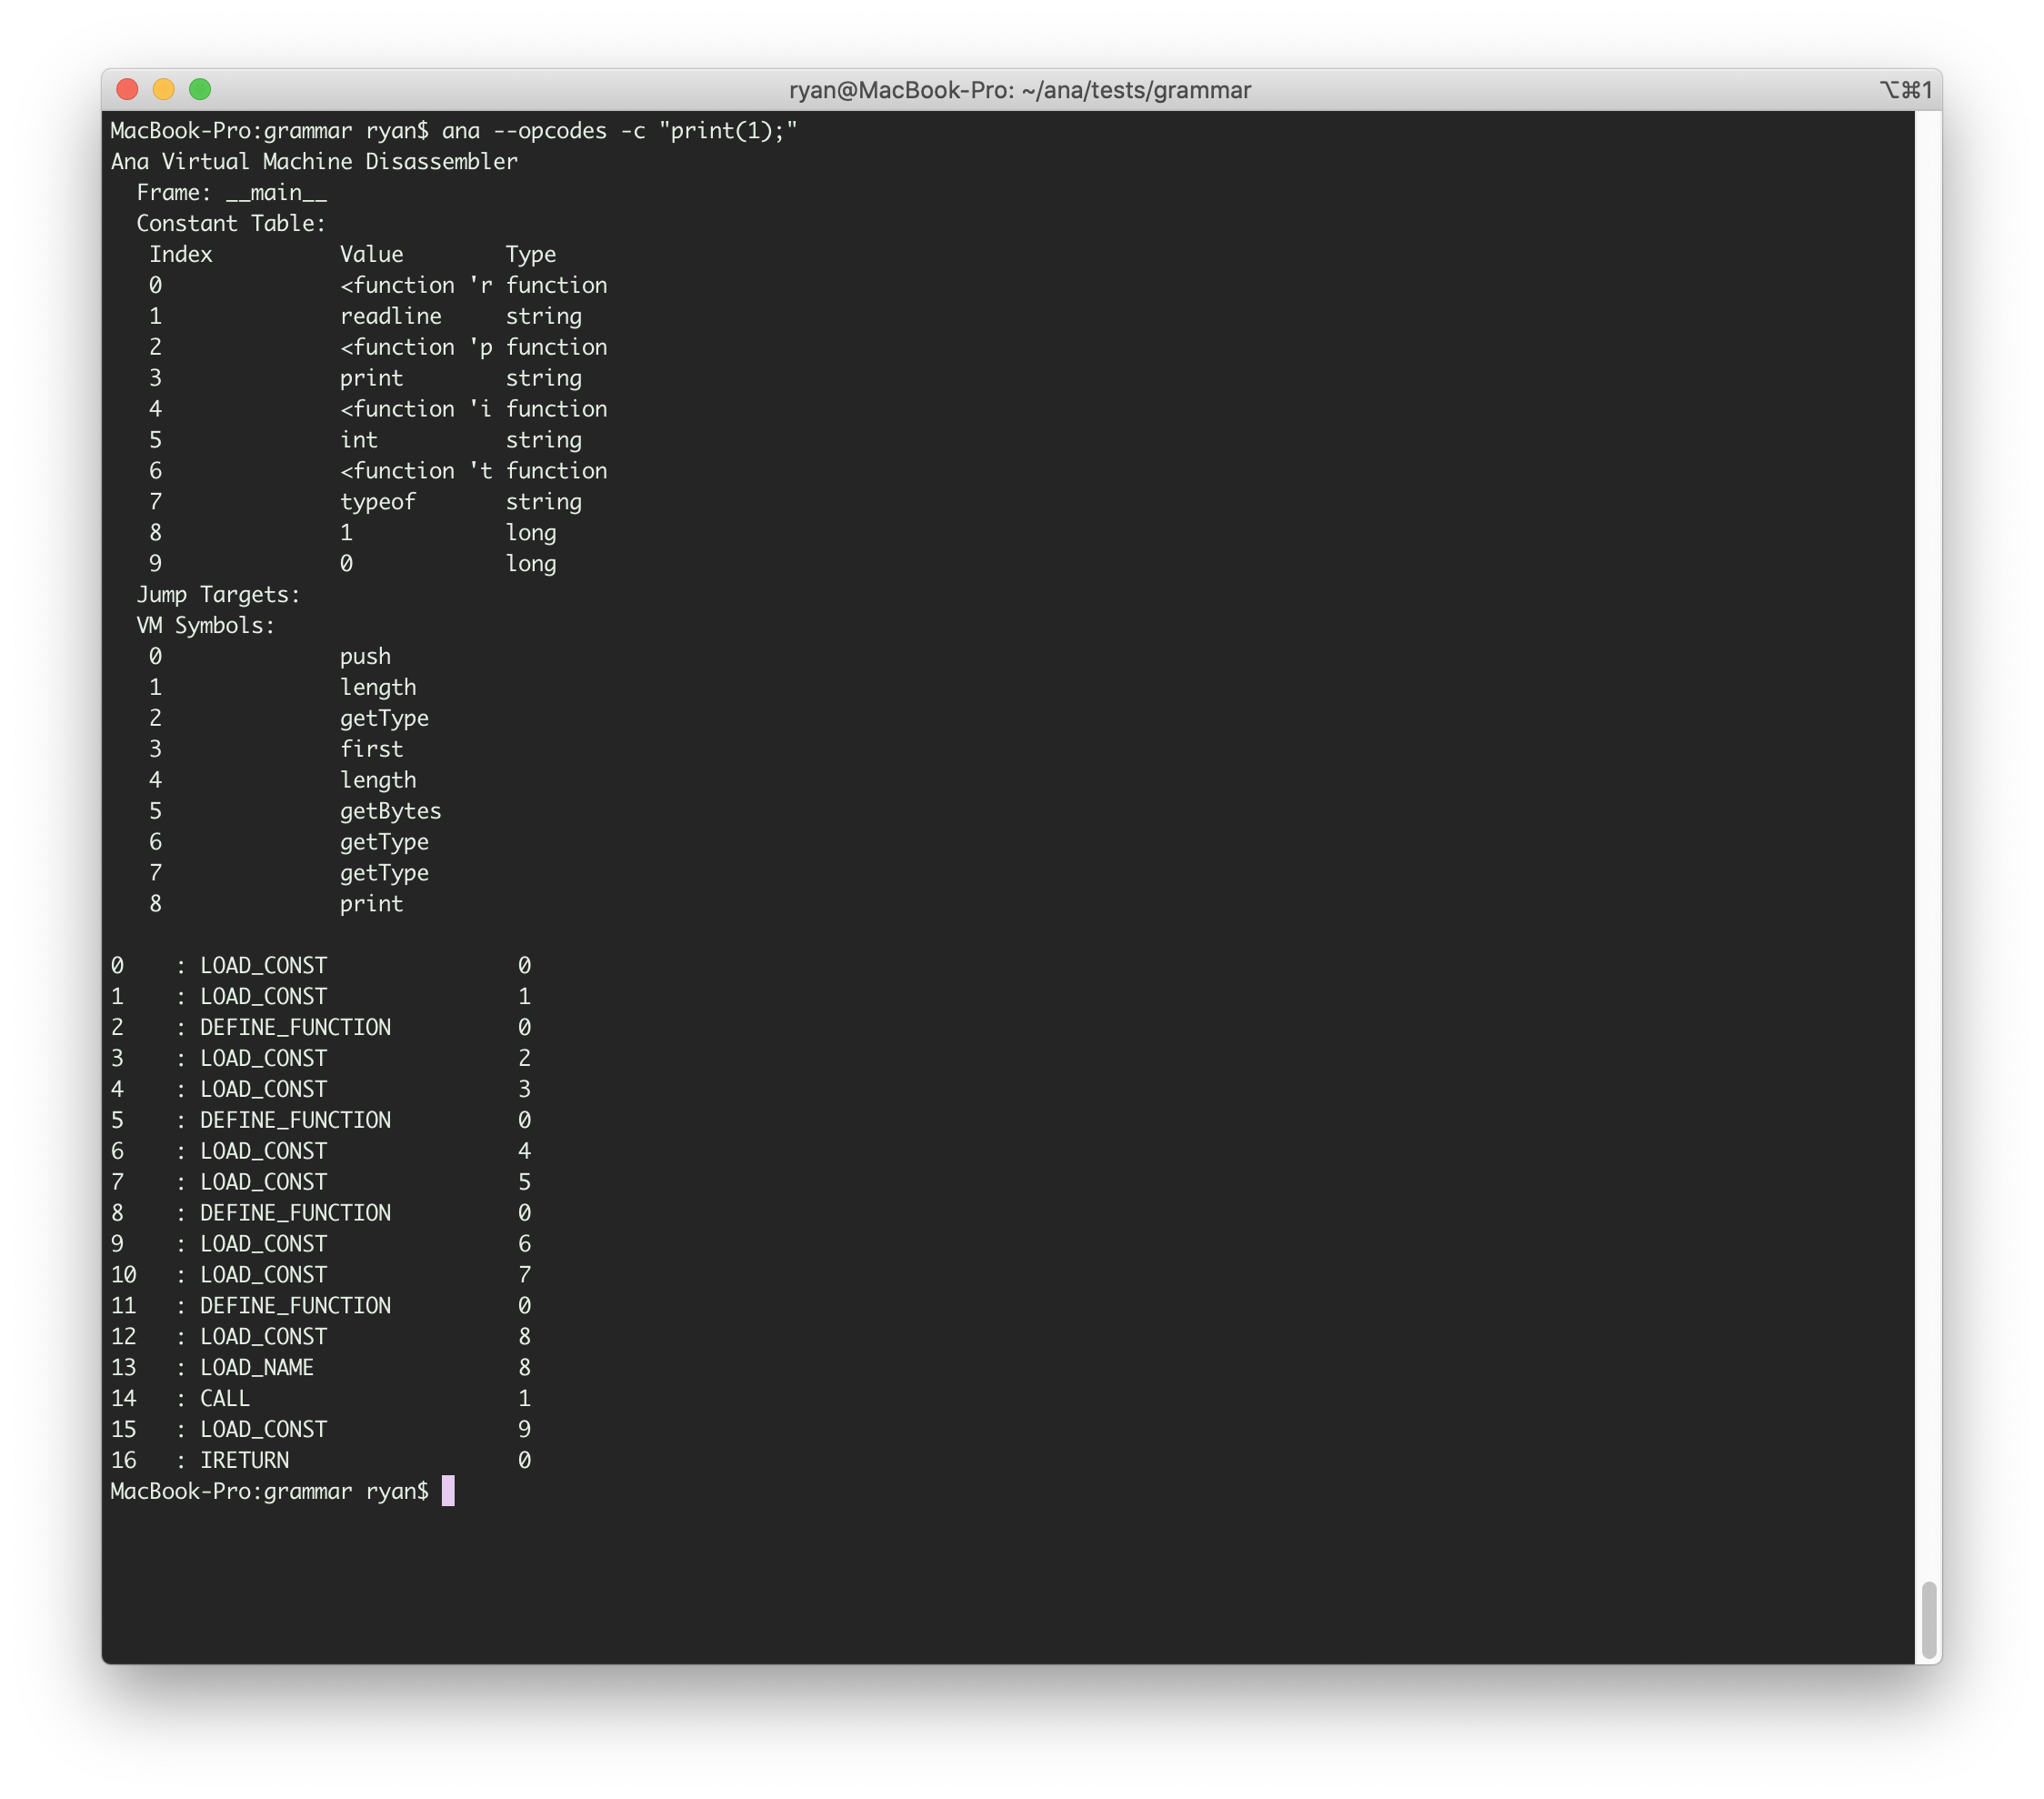Click the "<function 'r" constant value
Image resolution: width=2044 pixels, height=1799 pixels.
(416, 286)
